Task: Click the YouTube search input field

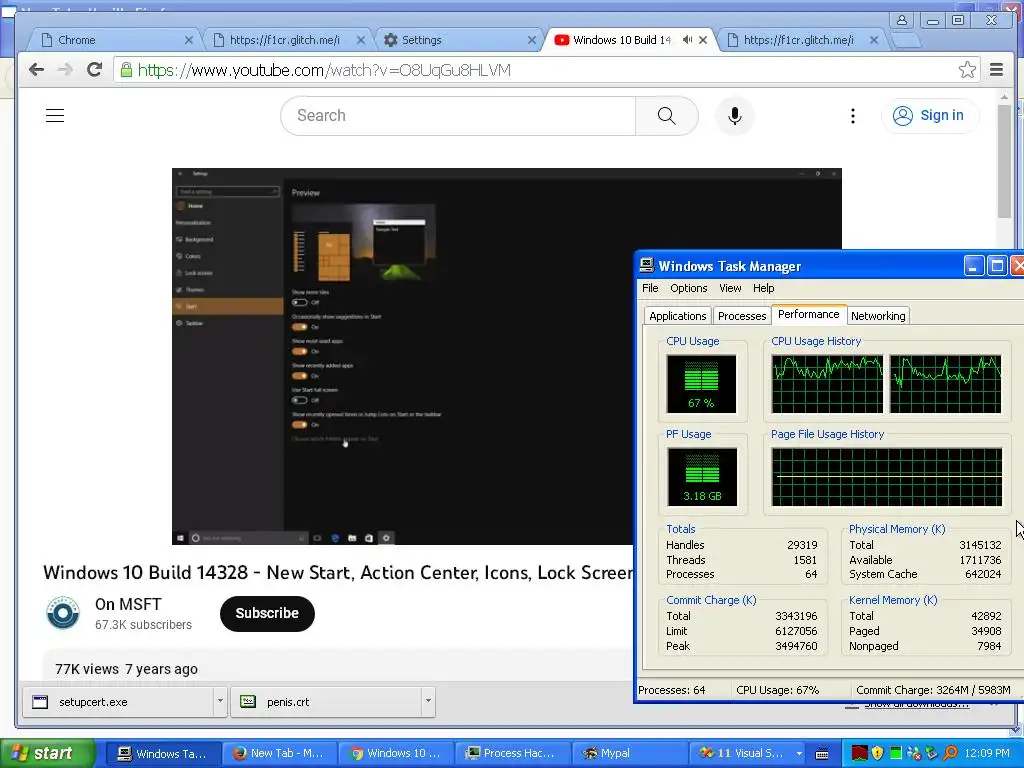Action: (458, 116)
